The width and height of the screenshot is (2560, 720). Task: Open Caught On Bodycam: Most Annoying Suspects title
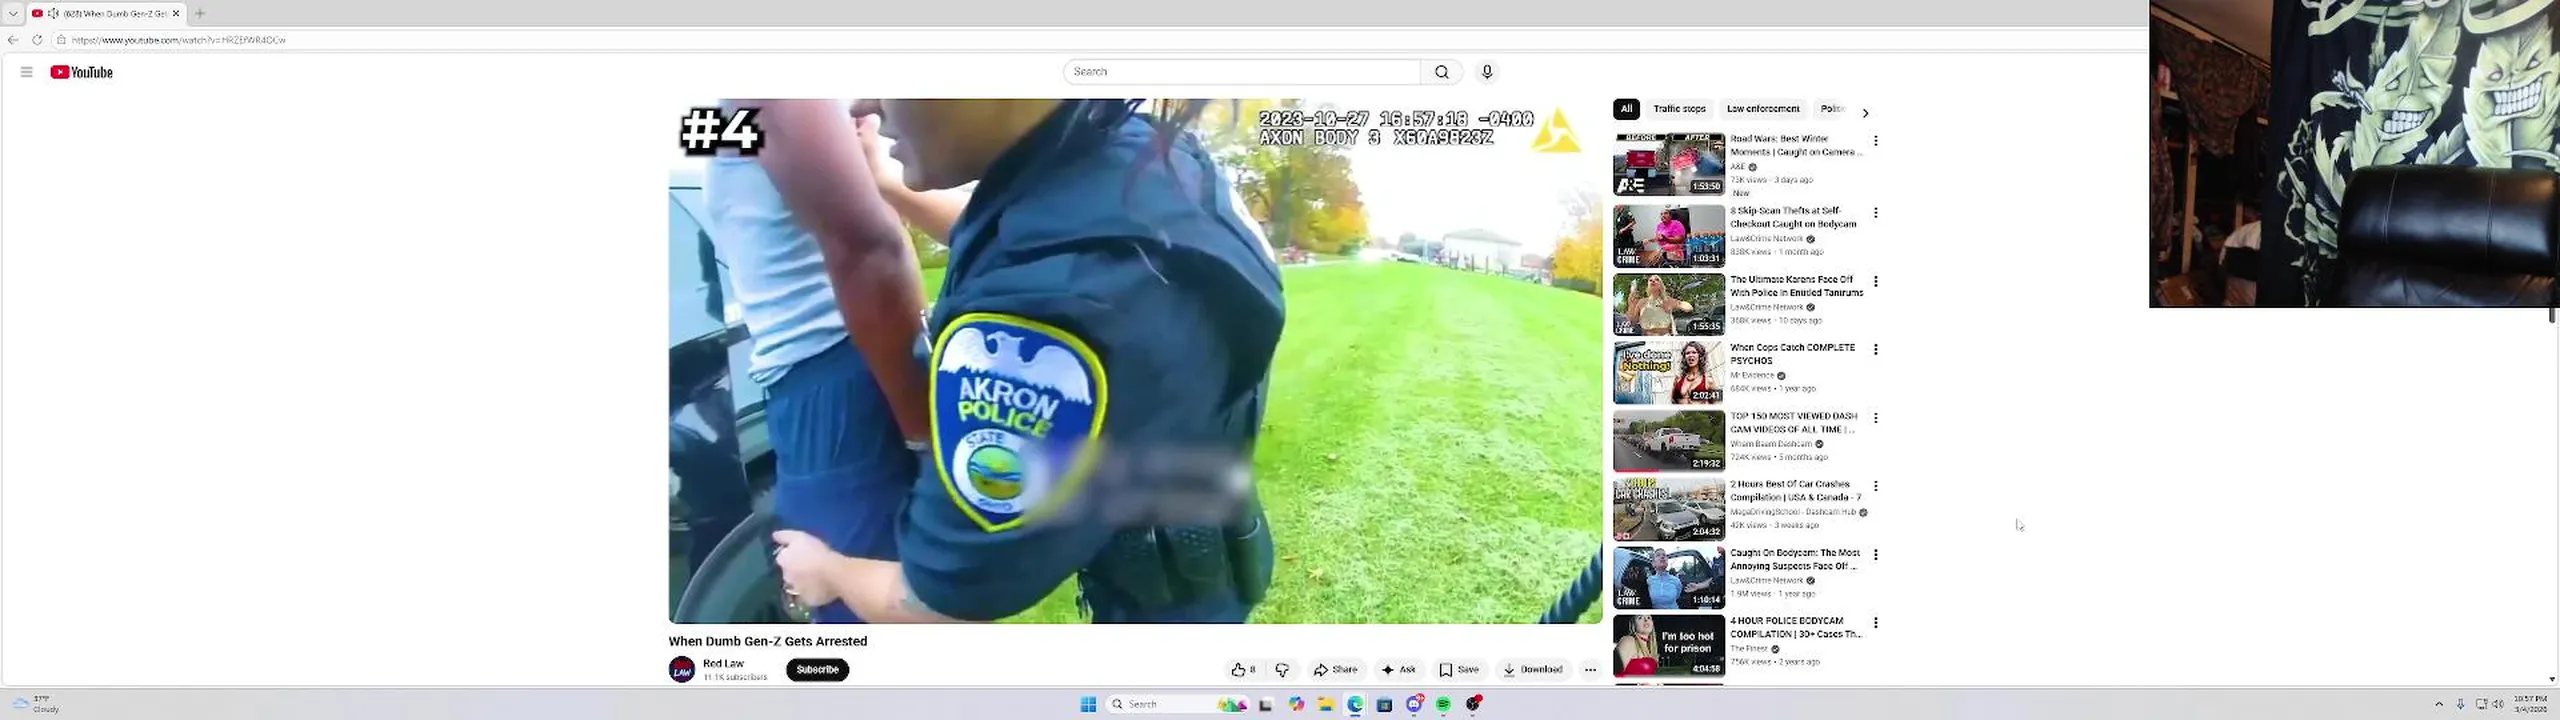coord(1795,559)
